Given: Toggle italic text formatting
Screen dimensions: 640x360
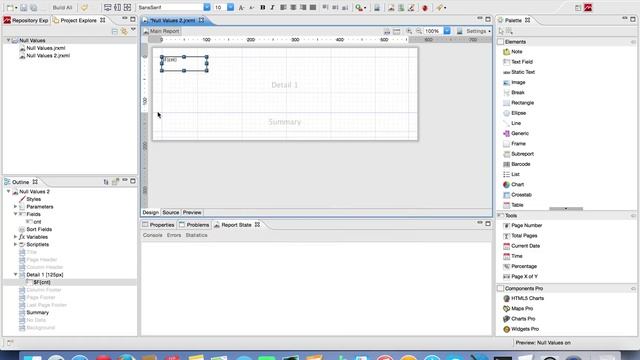Looking at the screenshot, I should [x=272, y=7].
